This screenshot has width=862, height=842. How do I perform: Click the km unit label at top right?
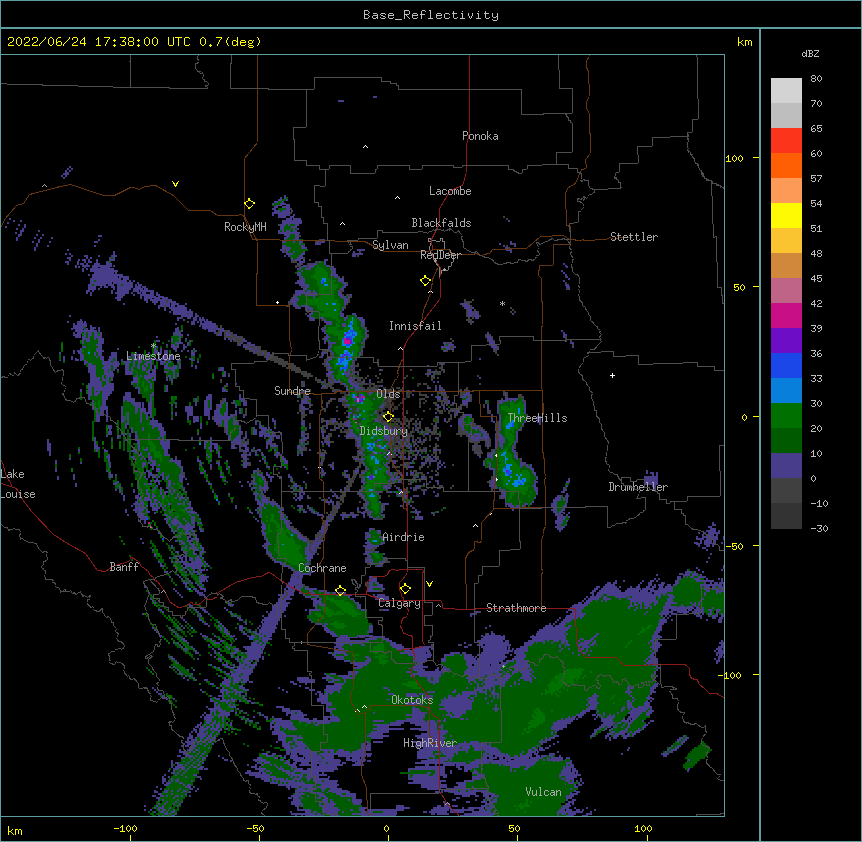744,42
